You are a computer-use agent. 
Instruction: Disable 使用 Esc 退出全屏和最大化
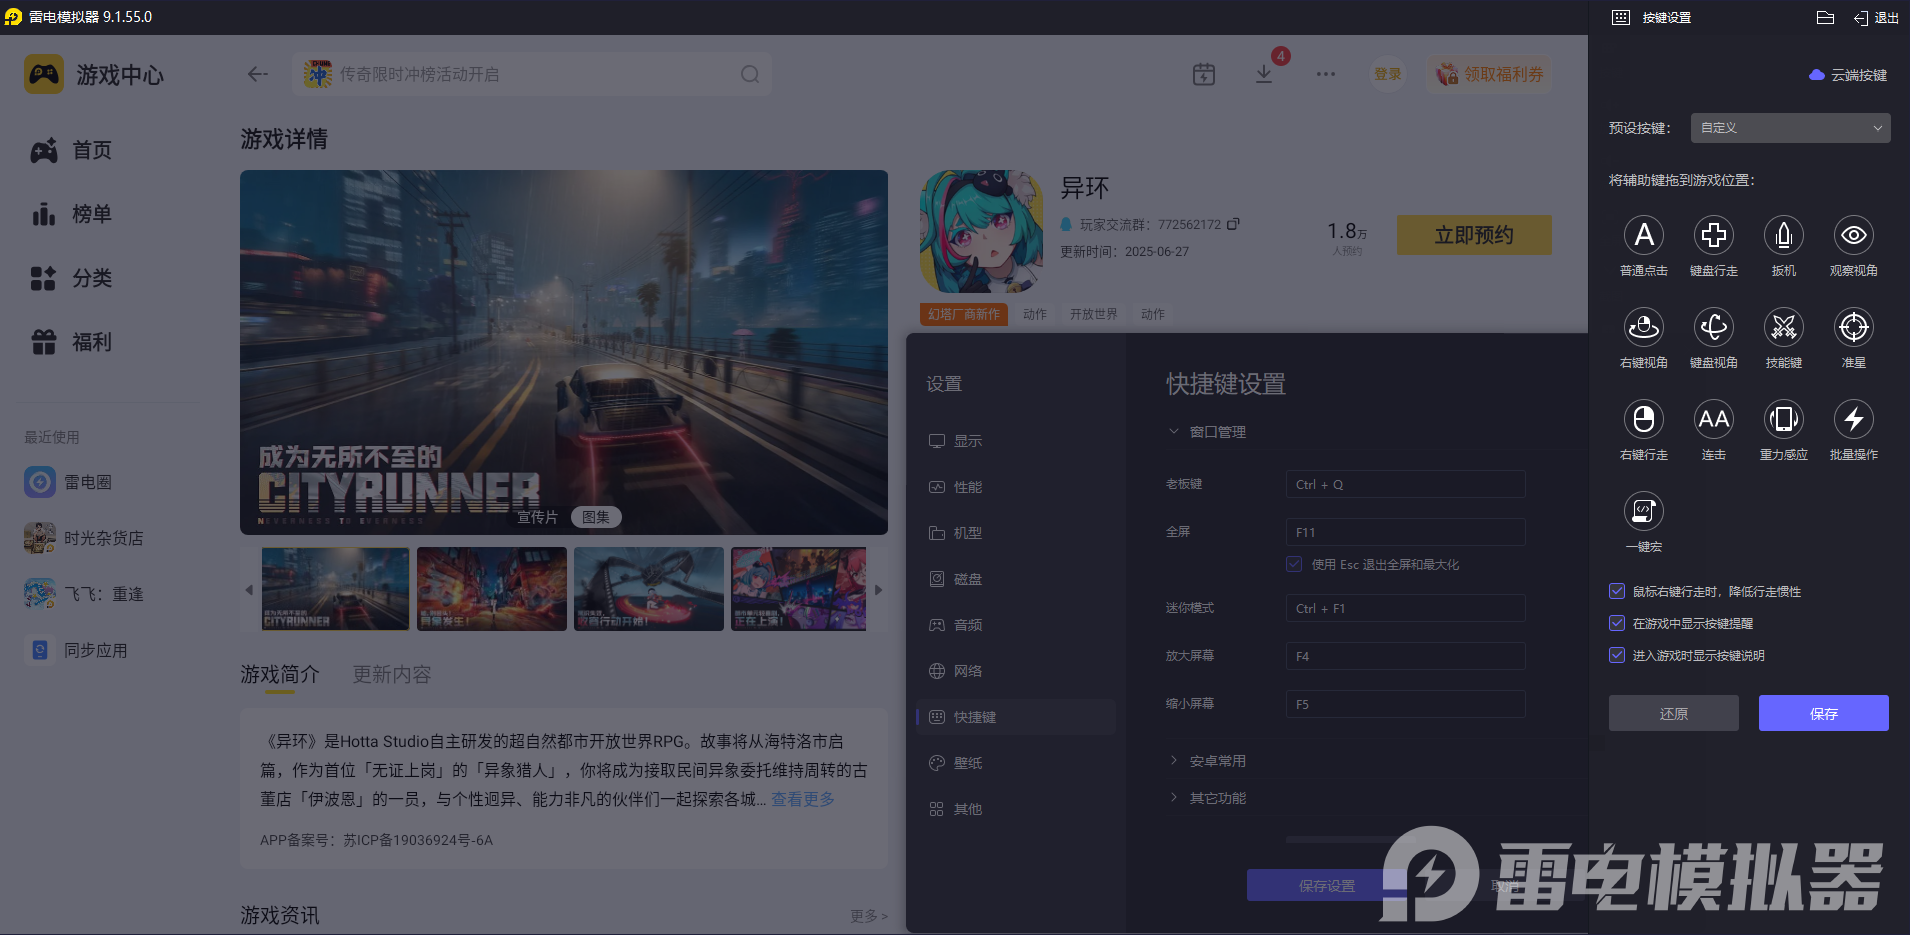pyautogui.click(x=1294, y=564)
